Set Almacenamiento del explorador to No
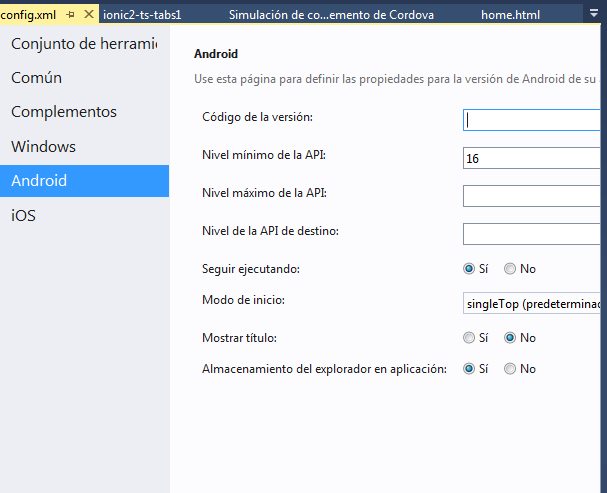The width and height of the screenshot is (607, 493). coord(510,369)
